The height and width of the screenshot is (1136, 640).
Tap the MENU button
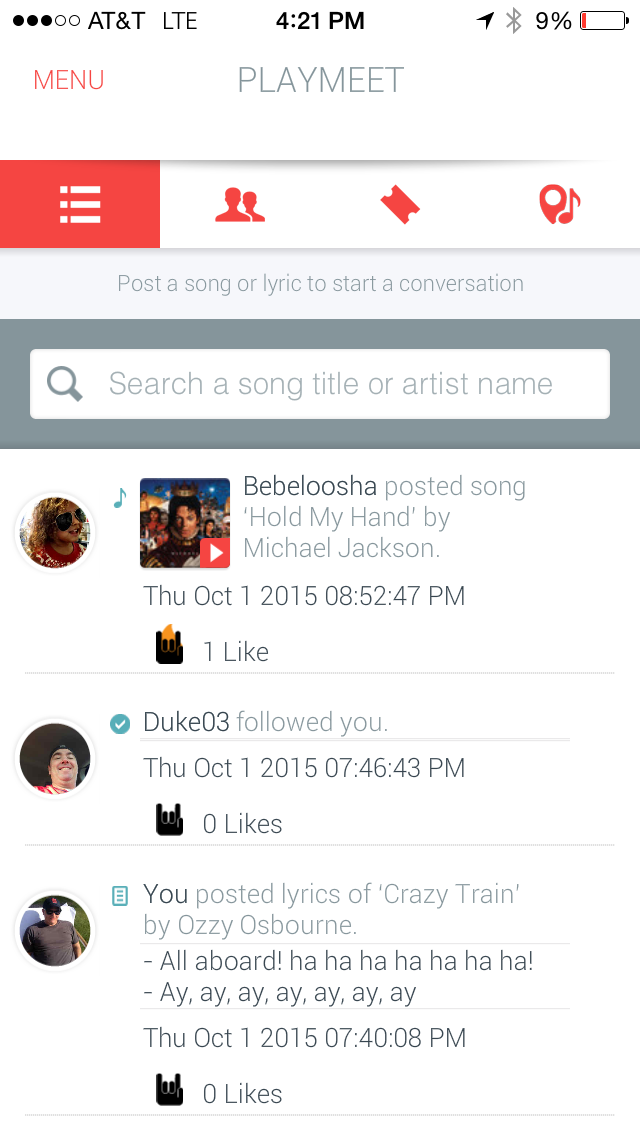pos(69,80)
